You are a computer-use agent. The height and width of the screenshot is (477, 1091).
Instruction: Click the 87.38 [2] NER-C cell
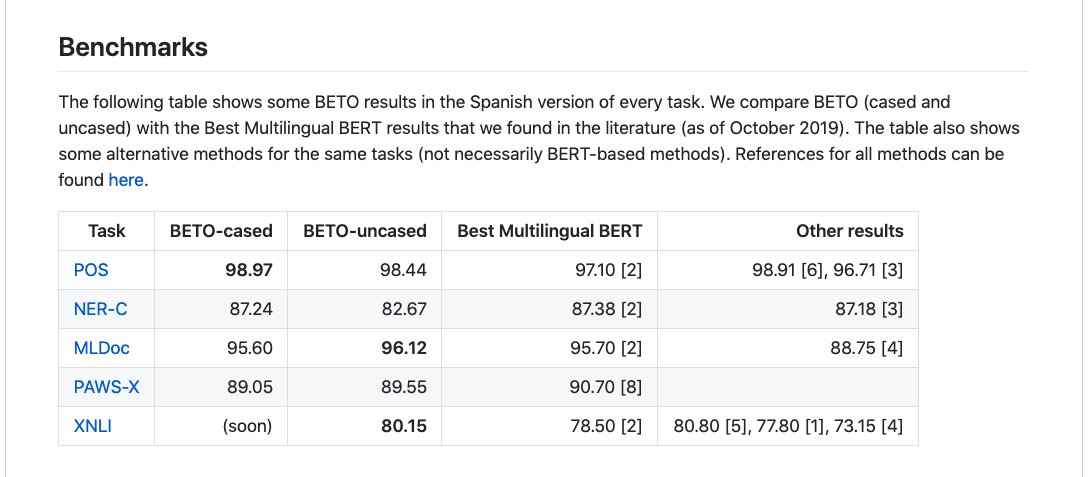tap(550, 309)
